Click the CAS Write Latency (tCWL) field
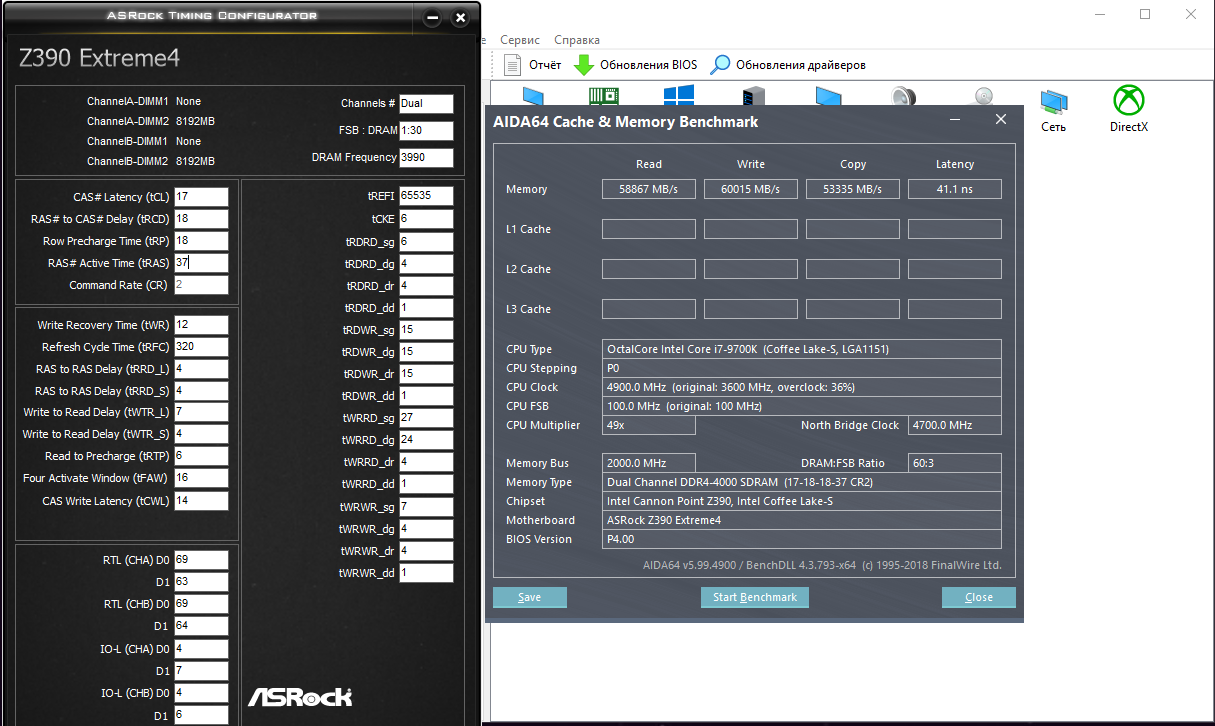 point(201,501)
